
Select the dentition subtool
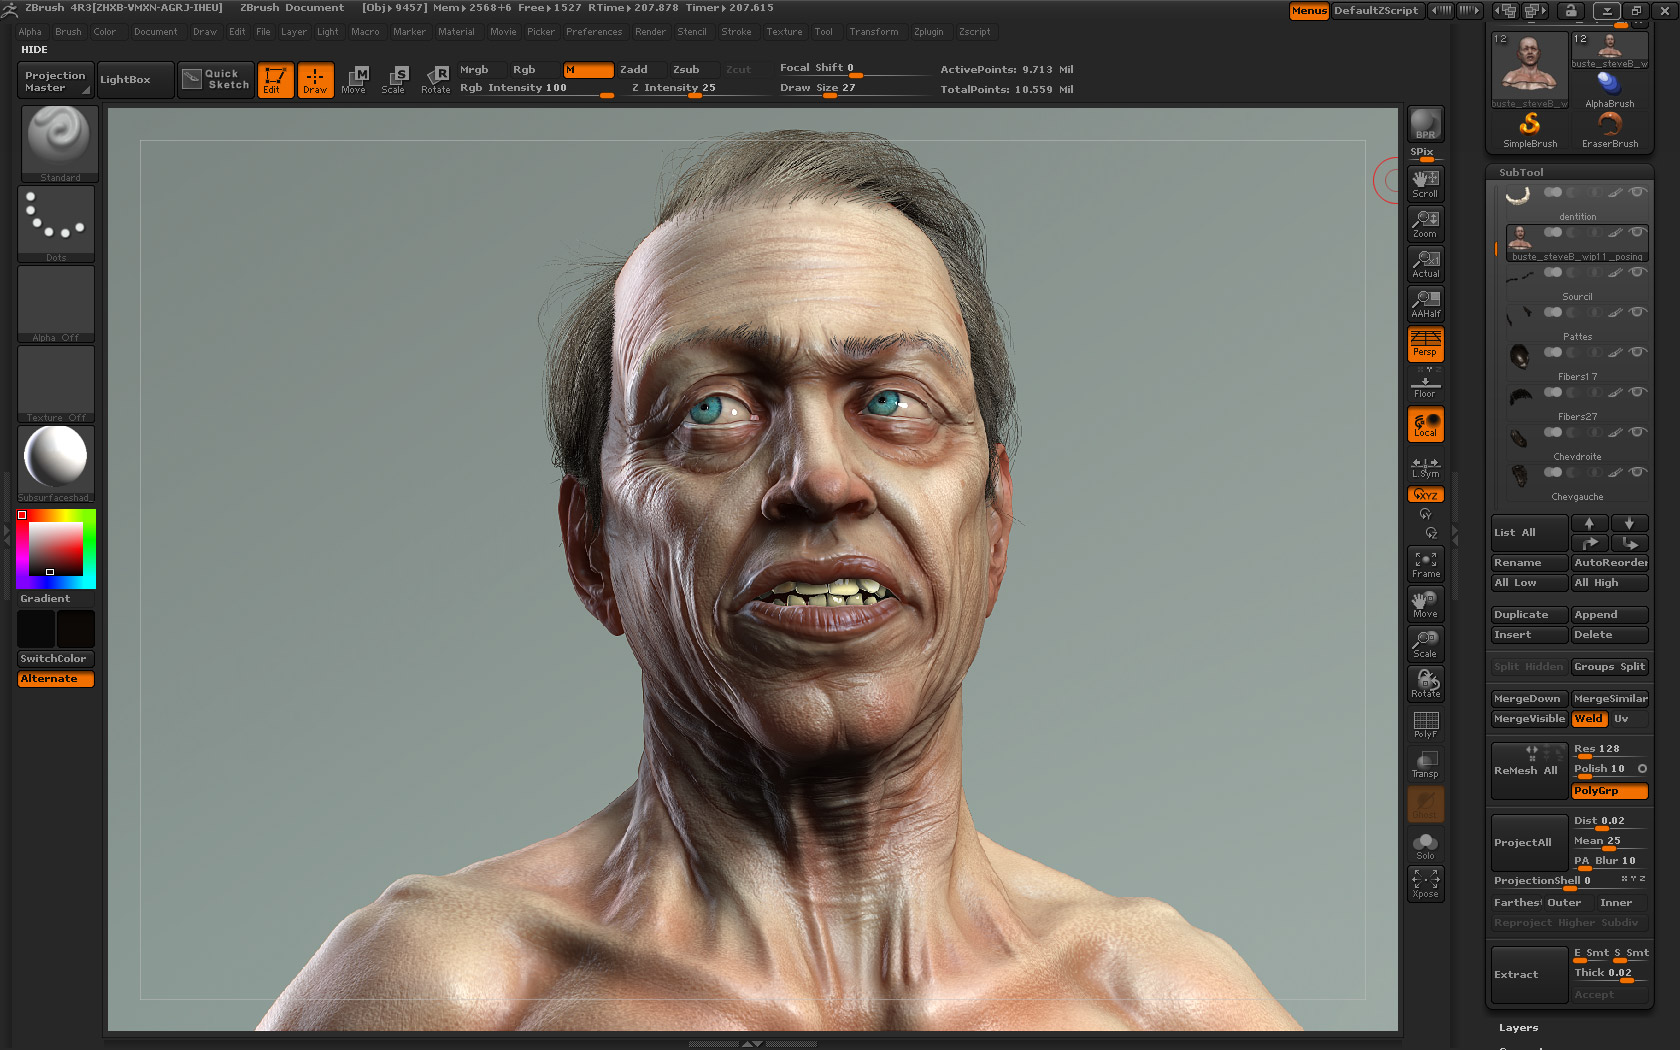(x=1577, y=203)
